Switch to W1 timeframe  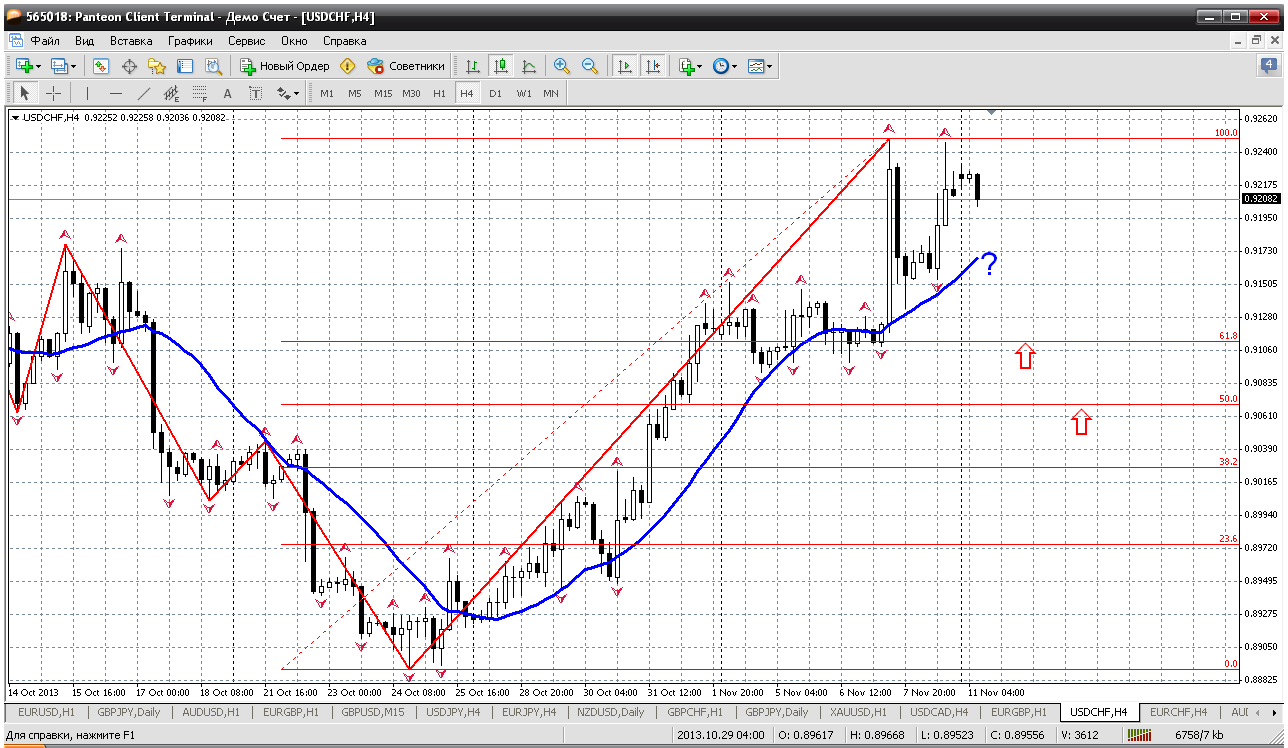(x=523, y=93)
